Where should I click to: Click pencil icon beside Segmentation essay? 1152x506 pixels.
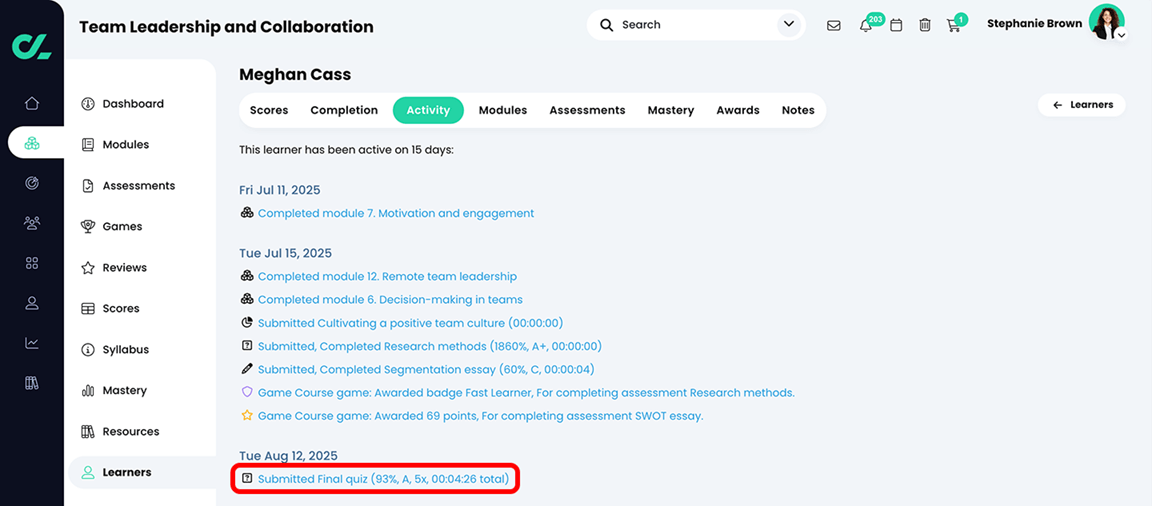pyautogui.click(x=247, y=369)
